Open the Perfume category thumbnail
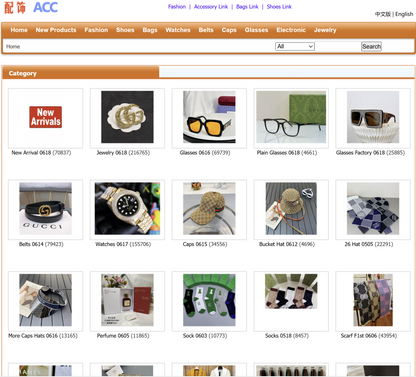 coord(127,301)
